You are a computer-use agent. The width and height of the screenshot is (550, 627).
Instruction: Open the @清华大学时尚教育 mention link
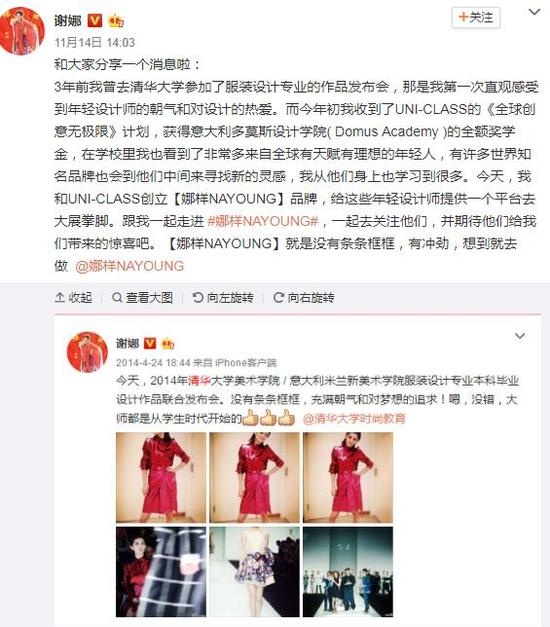coord(354,418)
